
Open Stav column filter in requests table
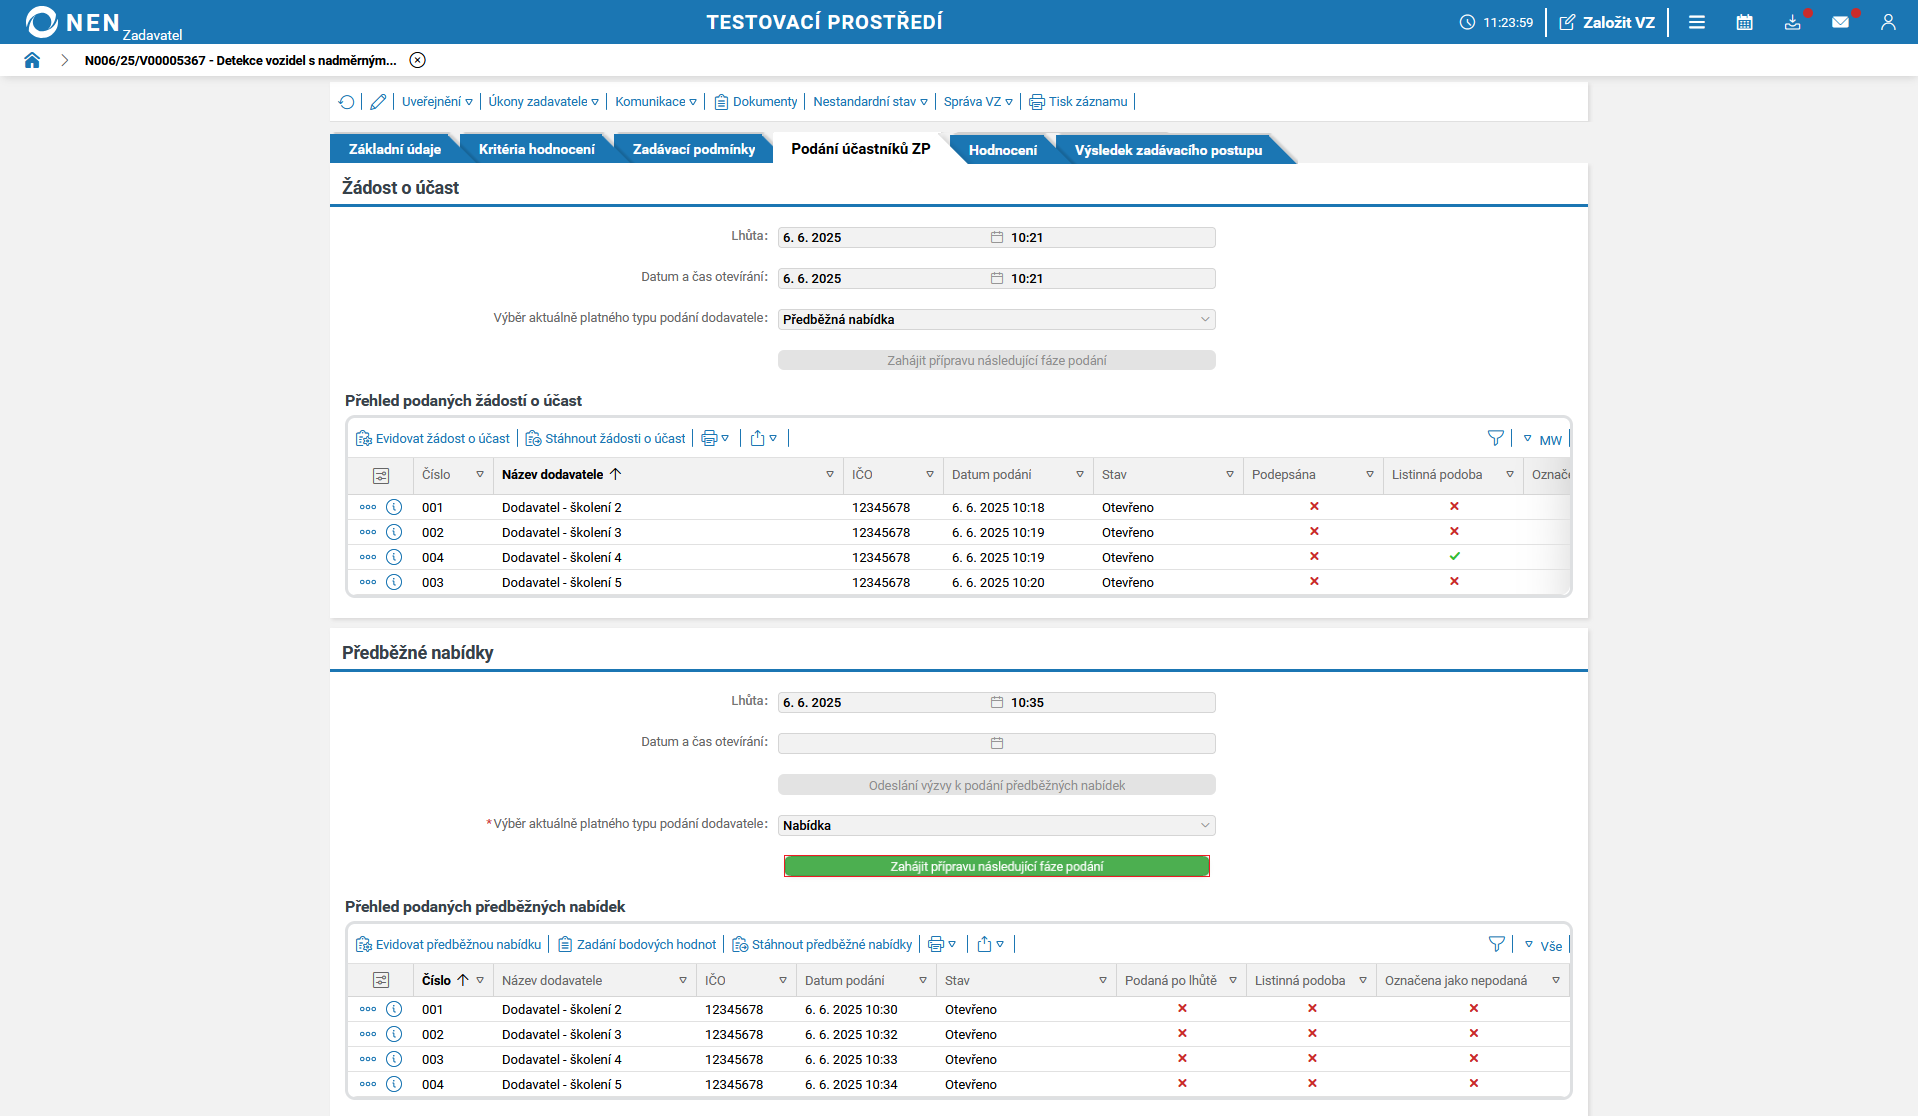(x=1229, y=475)
